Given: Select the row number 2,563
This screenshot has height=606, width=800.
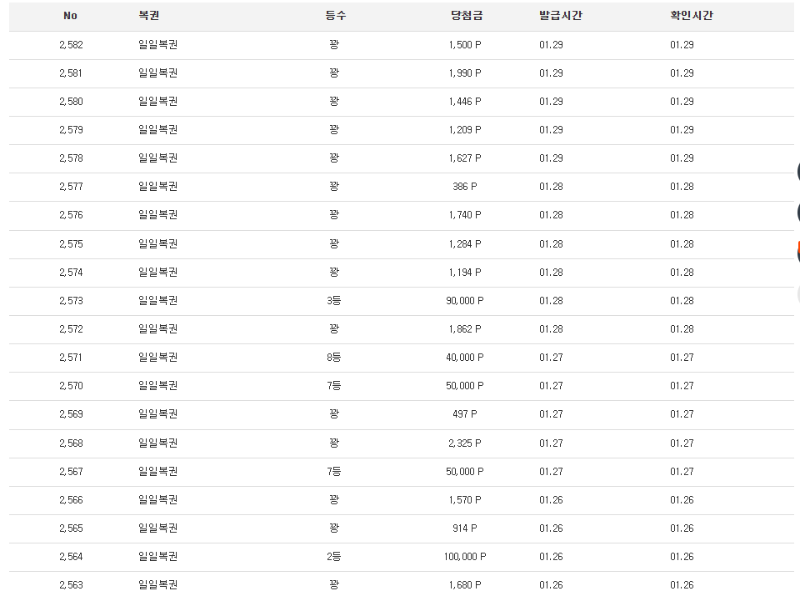Looking at the screenshot, I should (71, 585).
